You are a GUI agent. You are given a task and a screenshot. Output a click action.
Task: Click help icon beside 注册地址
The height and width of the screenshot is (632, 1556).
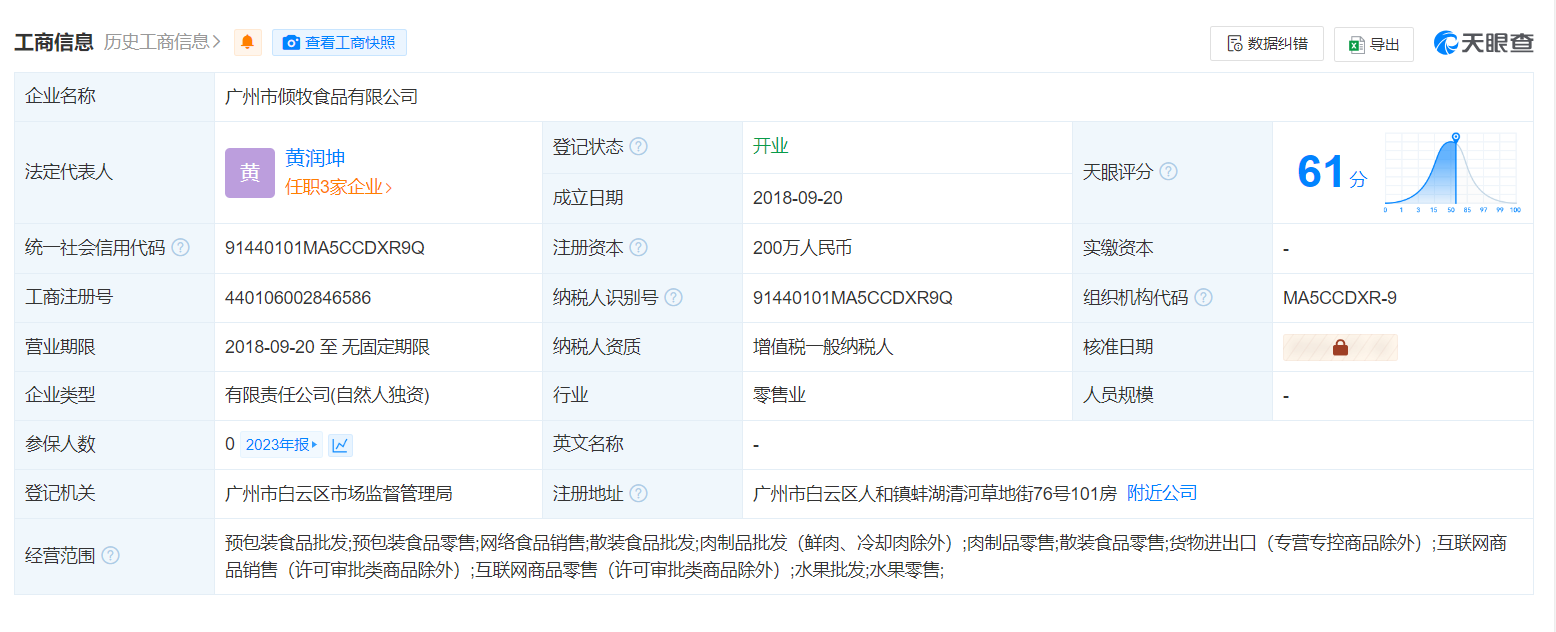coord(638,493)
